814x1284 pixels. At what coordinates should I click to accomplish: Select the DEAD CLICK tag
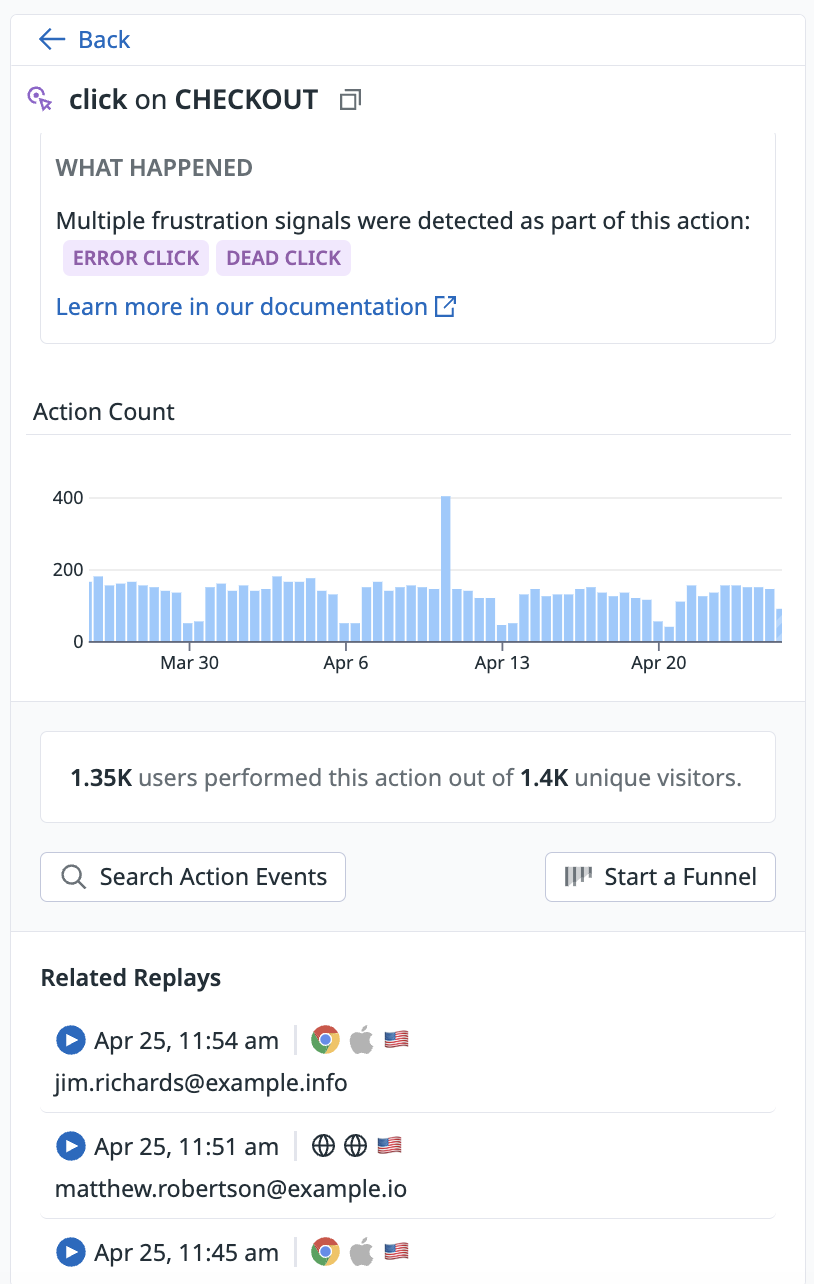coord(283,258)
